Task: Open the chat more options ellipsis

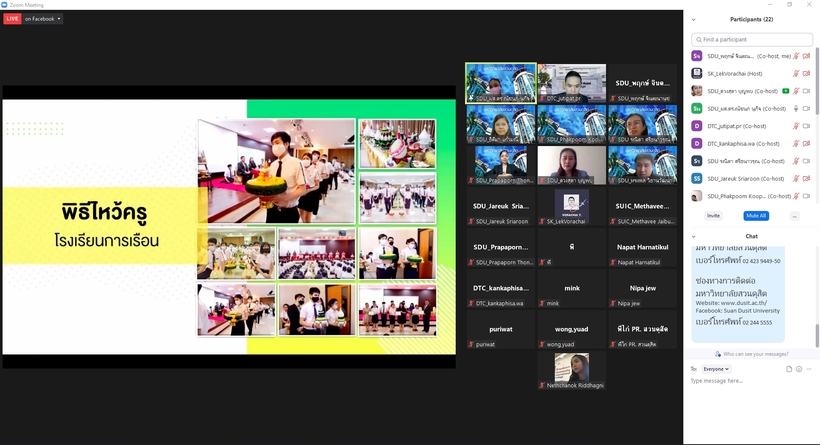Action: click(x=809, y=369)
